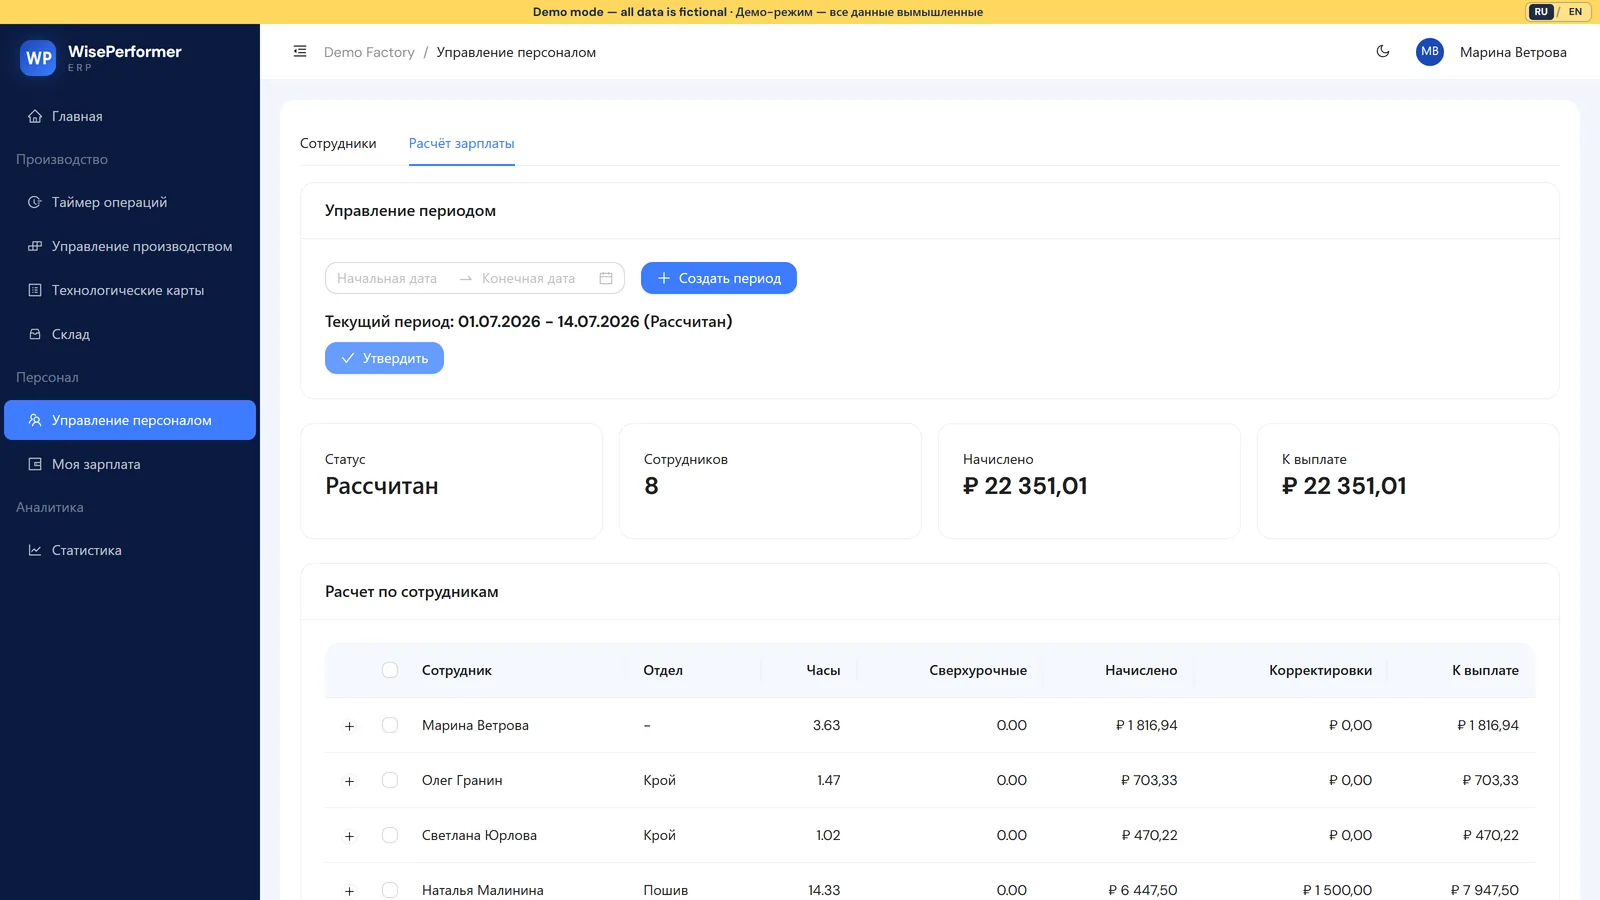Click the Конечная дата input field

pyautogui.click(x=529, y=278)
